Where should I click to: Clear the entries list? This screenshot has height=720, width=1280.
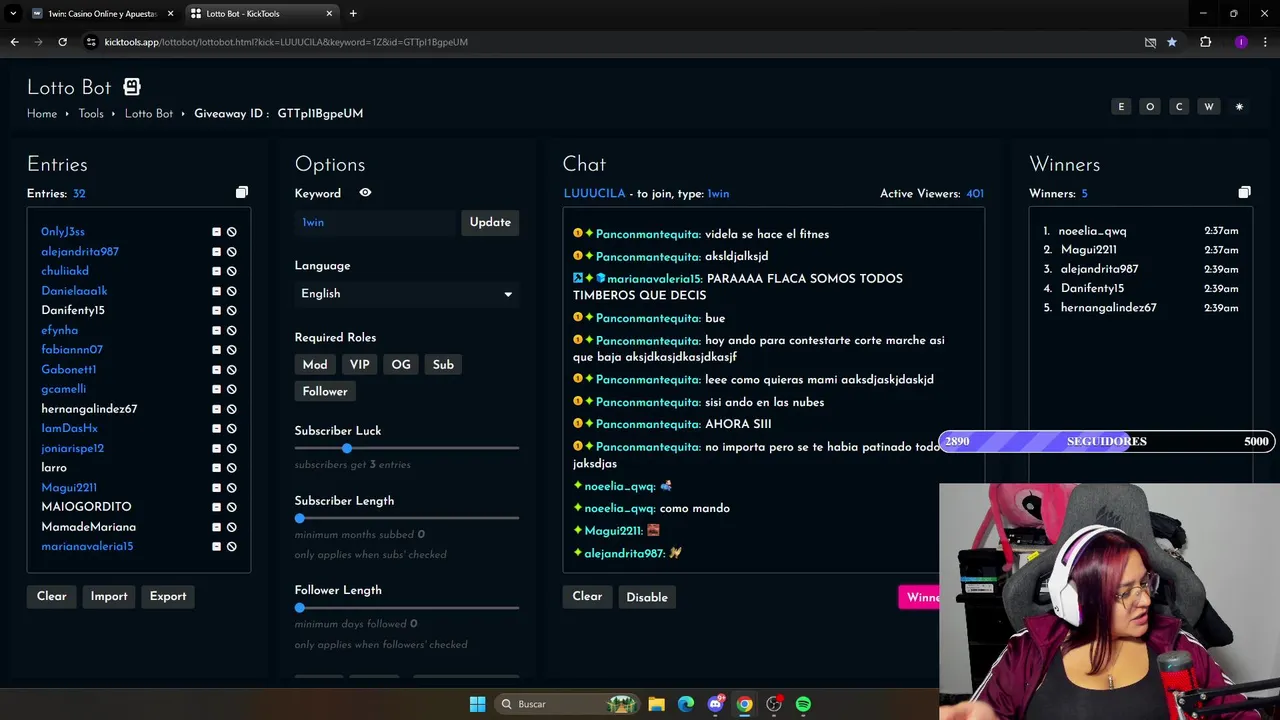pyautogui.click(x=52, y=596)
